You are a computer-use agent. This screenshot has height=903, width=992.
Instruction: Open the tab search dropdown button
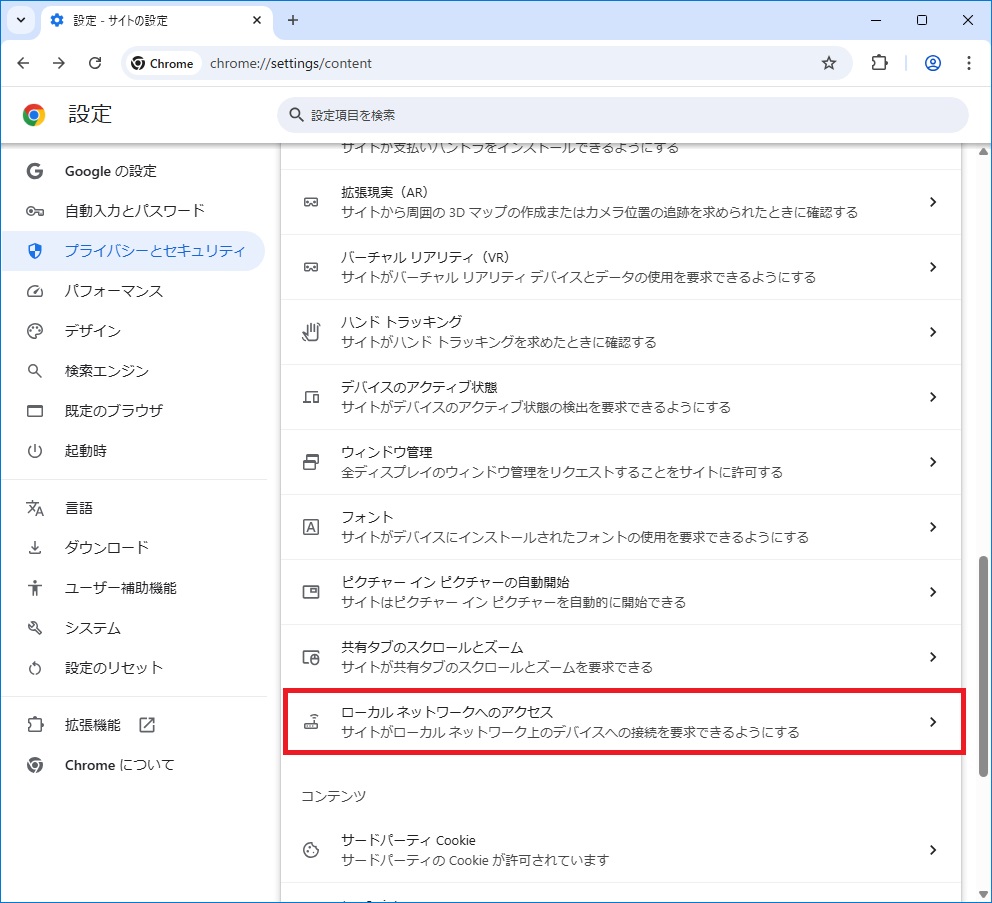pyautogui.click(x=20, y=20)
